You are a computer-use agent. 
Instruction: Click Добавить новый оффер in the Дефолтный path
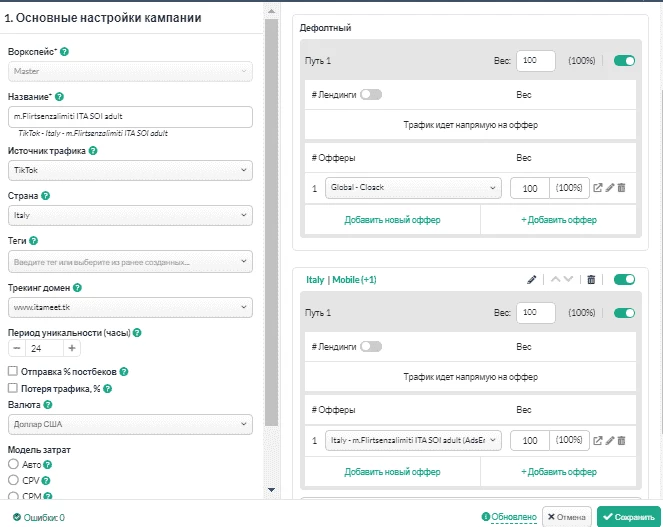point(392,220)
